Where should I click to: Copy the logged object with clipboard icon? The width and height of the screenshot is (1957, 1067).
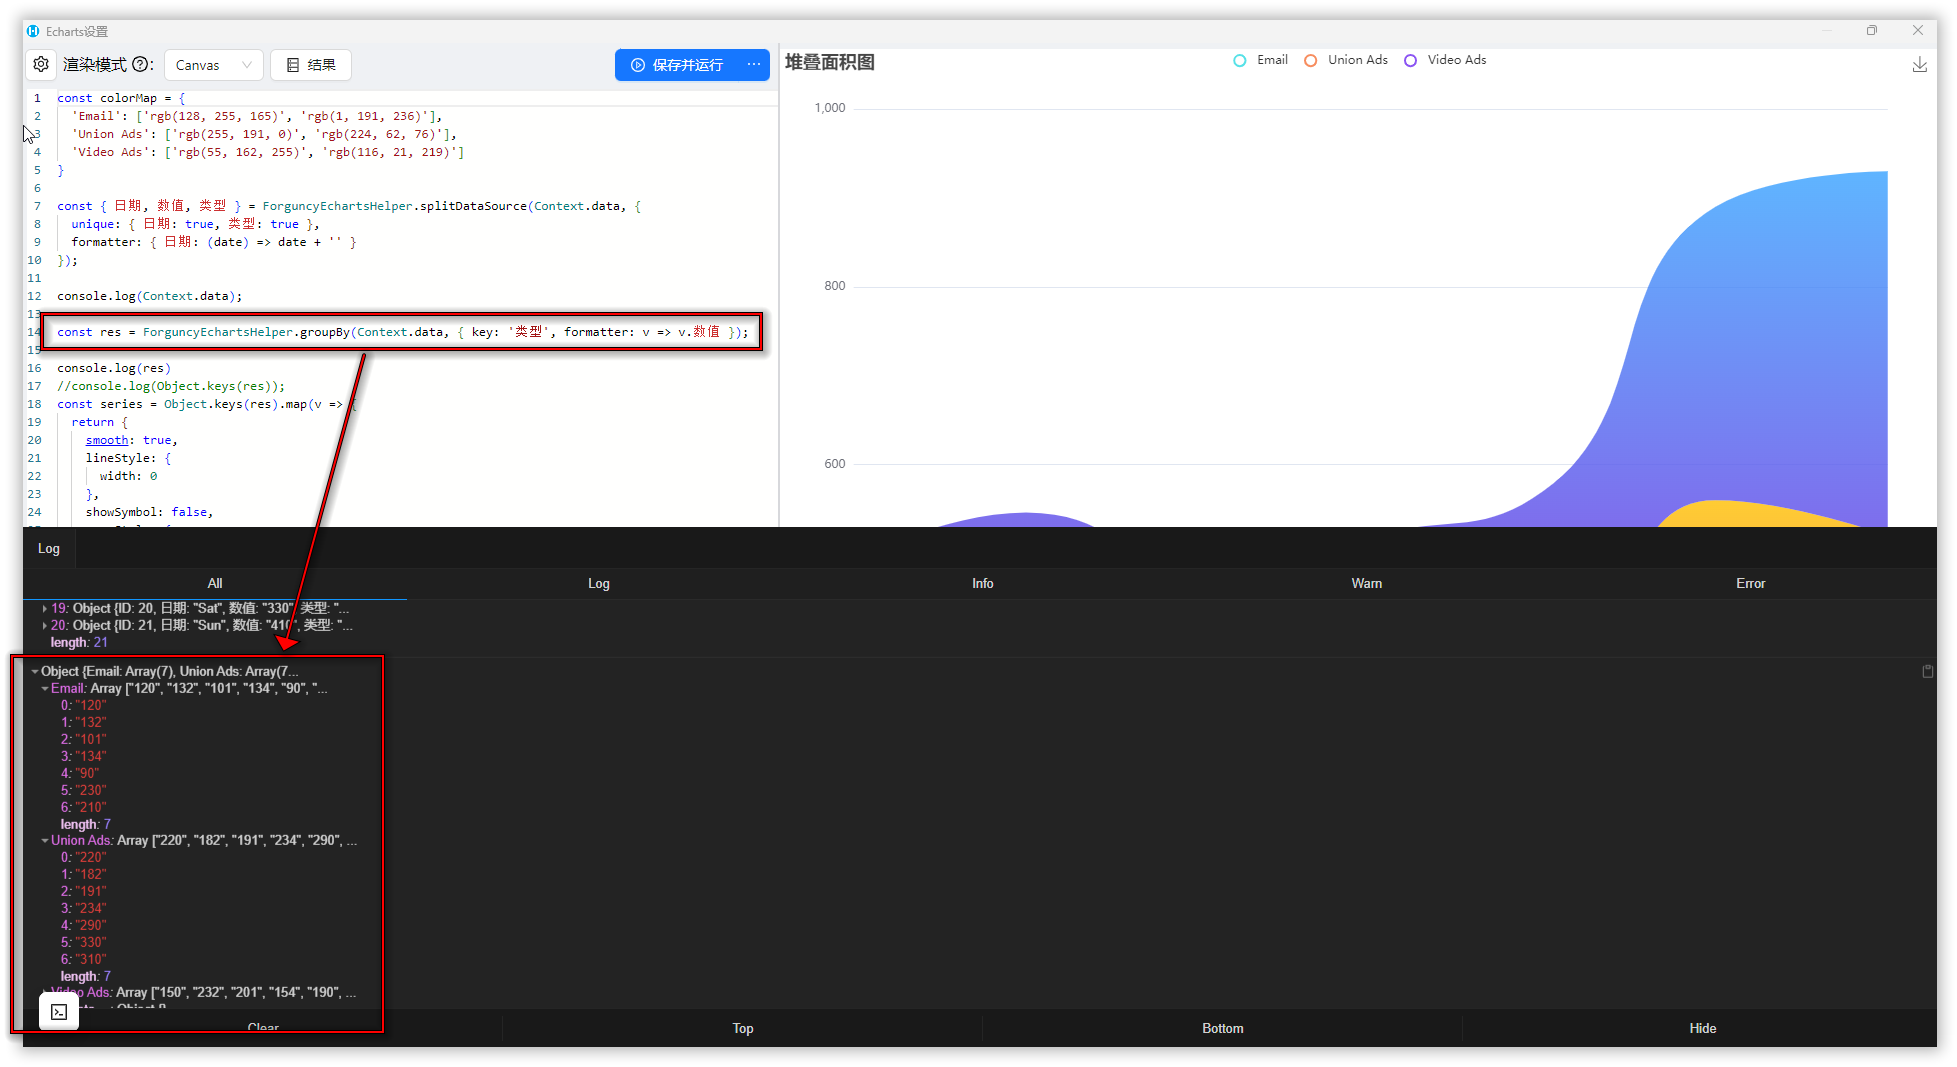pyautogui.click(x=1928, y=671)
